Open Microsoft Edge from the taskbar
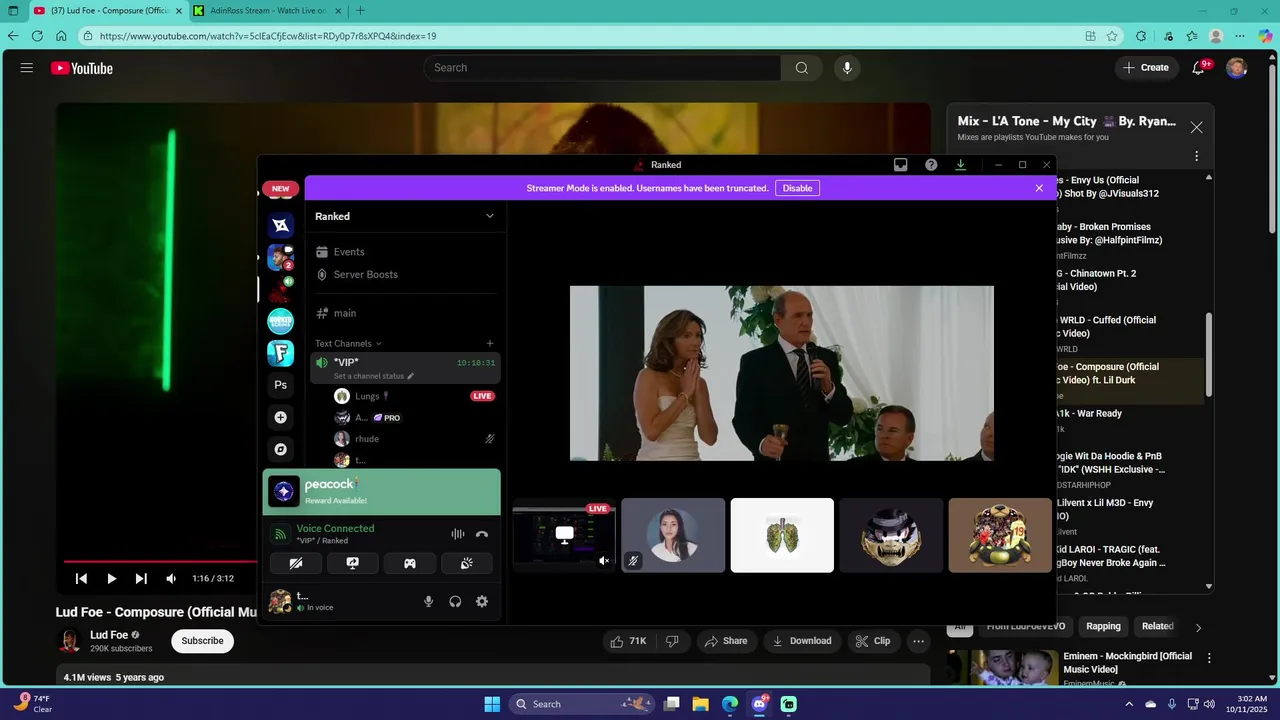 click(x=730, y=704)
